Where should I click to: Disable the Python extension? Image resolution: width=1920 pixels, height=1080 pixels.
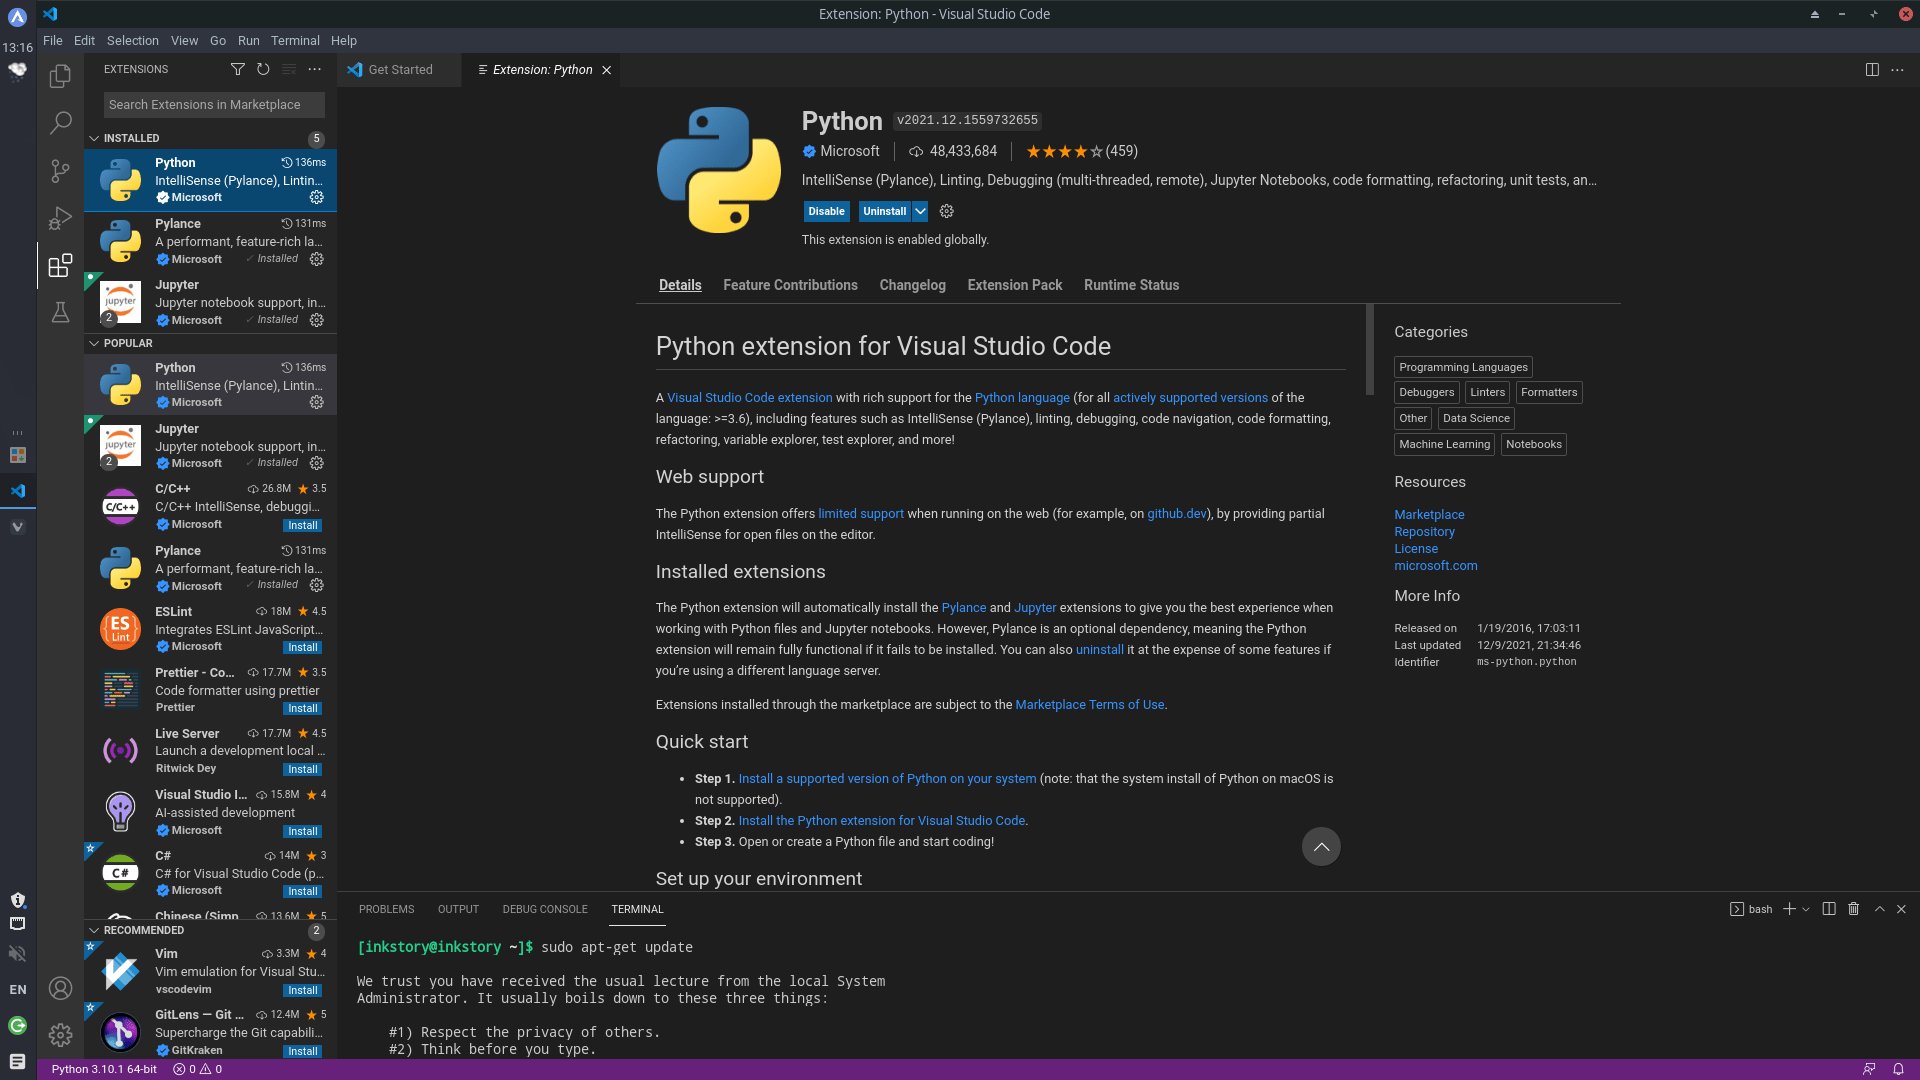(826, 211)
